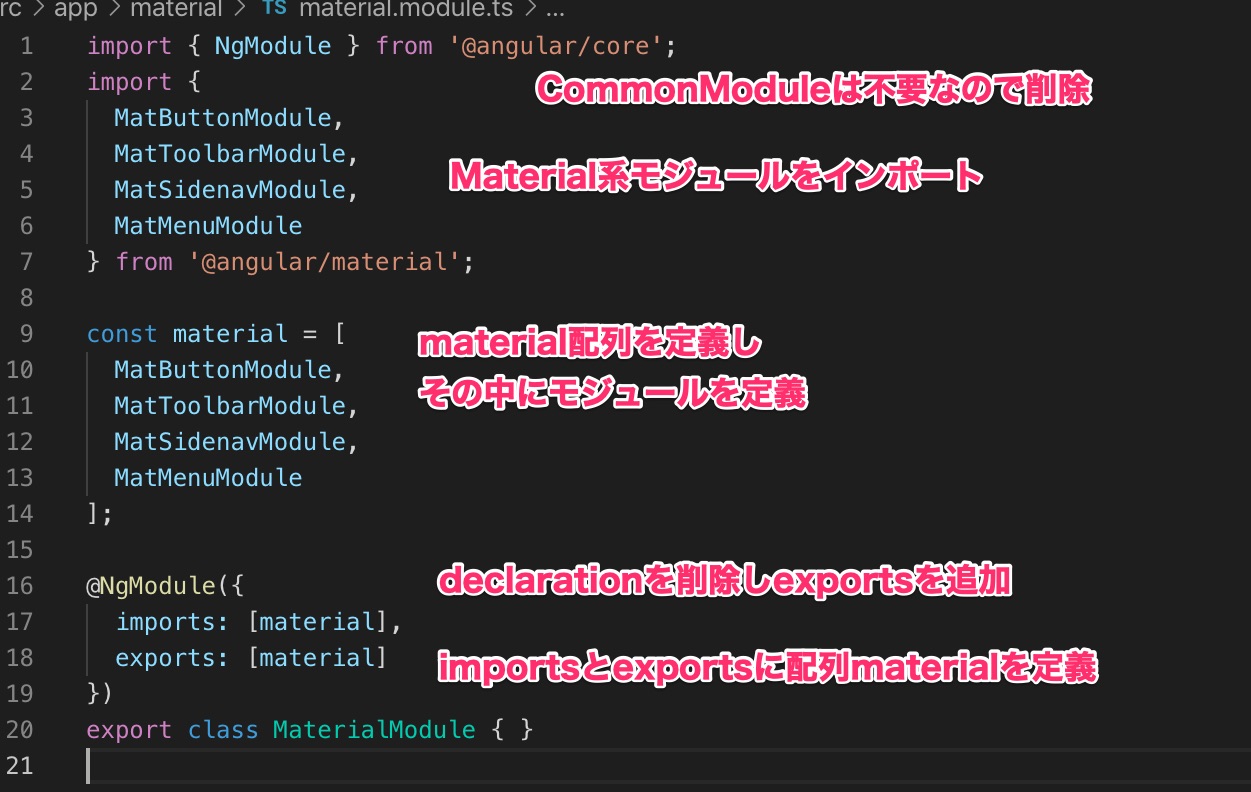Click the "material.module.ts" breadcrumb label
The height and width of the screenshot is (792, 1251).
(x=406, y=11)
